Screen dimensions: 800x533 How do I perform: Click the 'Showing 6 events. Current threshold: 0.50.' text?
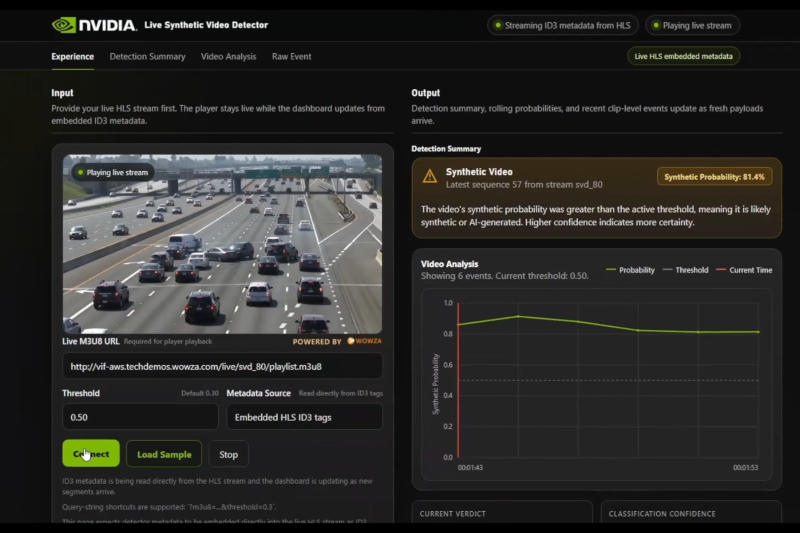[x=504, y=276]
